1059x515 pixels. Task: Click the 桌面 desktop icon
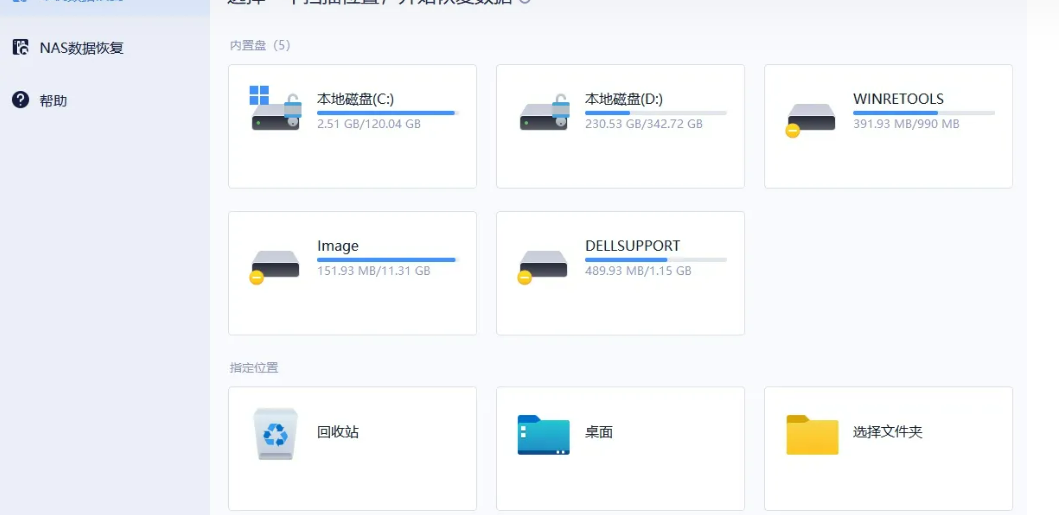click(x=543, y=435)
